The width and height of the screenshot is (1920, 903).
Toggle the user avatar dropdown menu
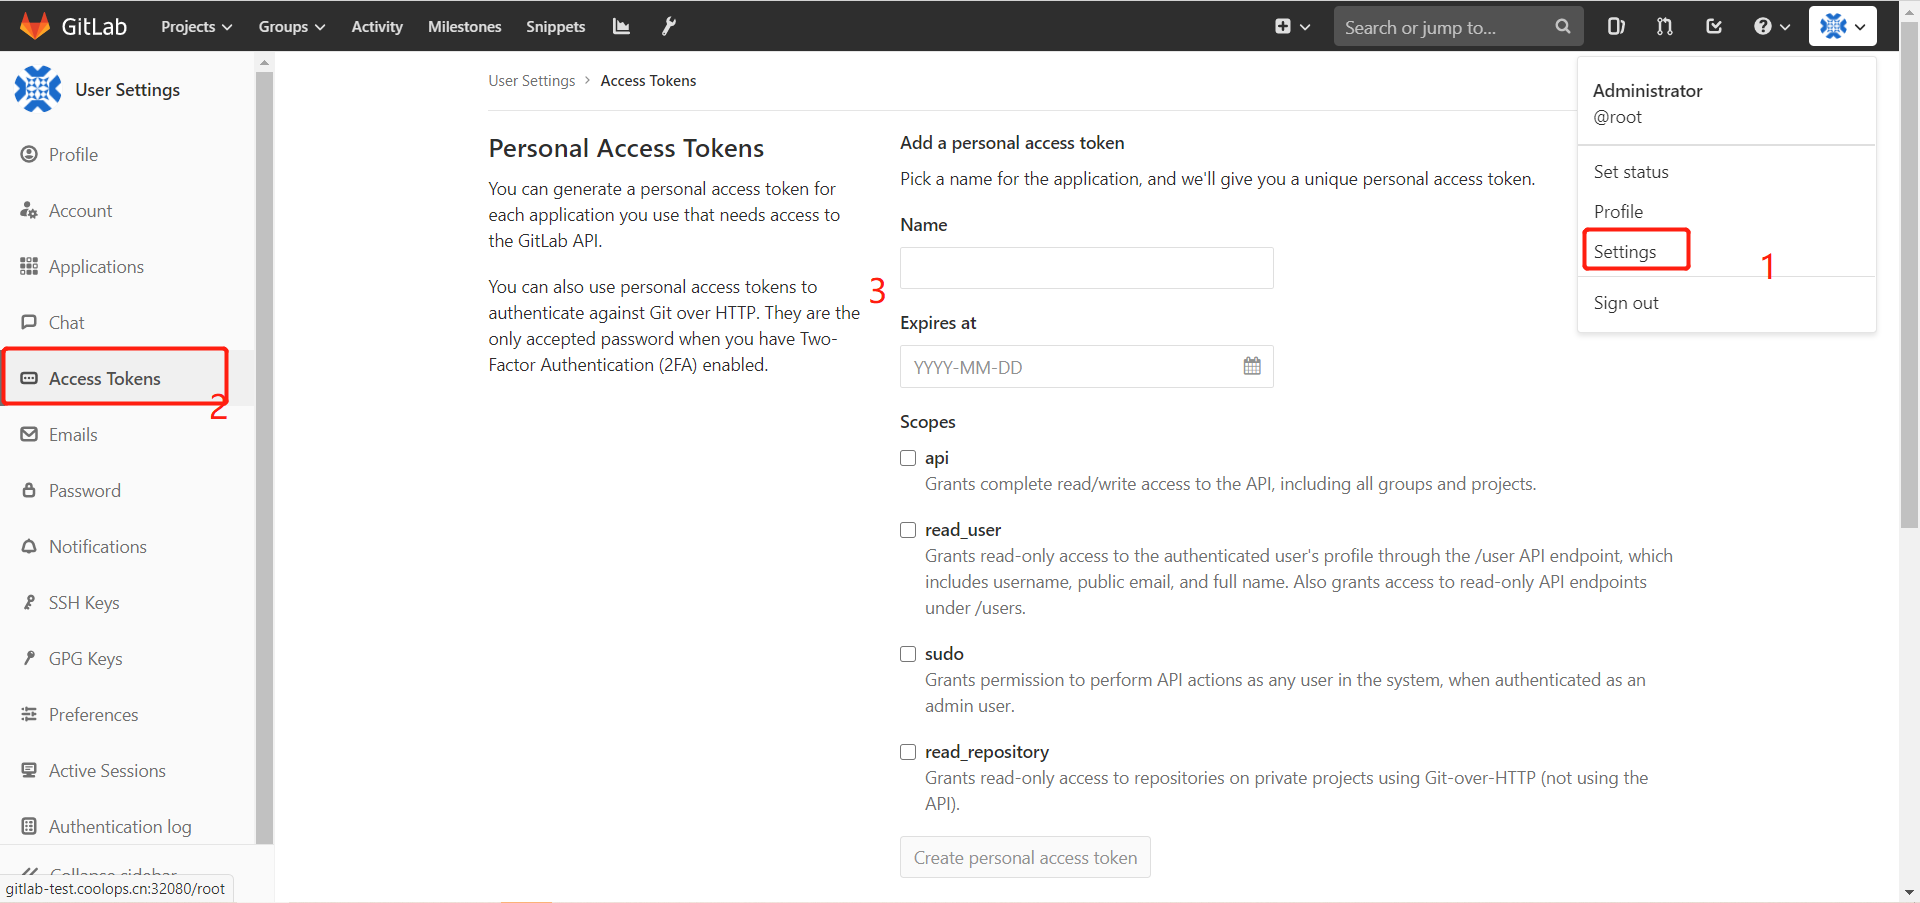(x=1842, y=27)
